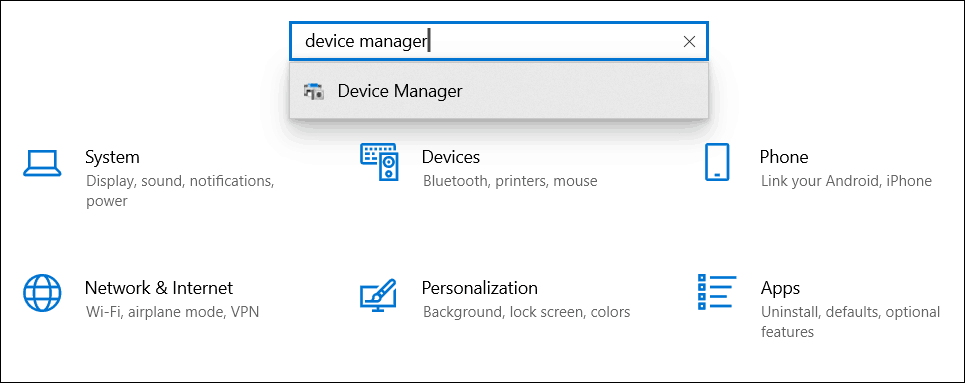Click the search box containing 'device manager'
Screen dimensions: 965x383
click(x=499, y=41)
